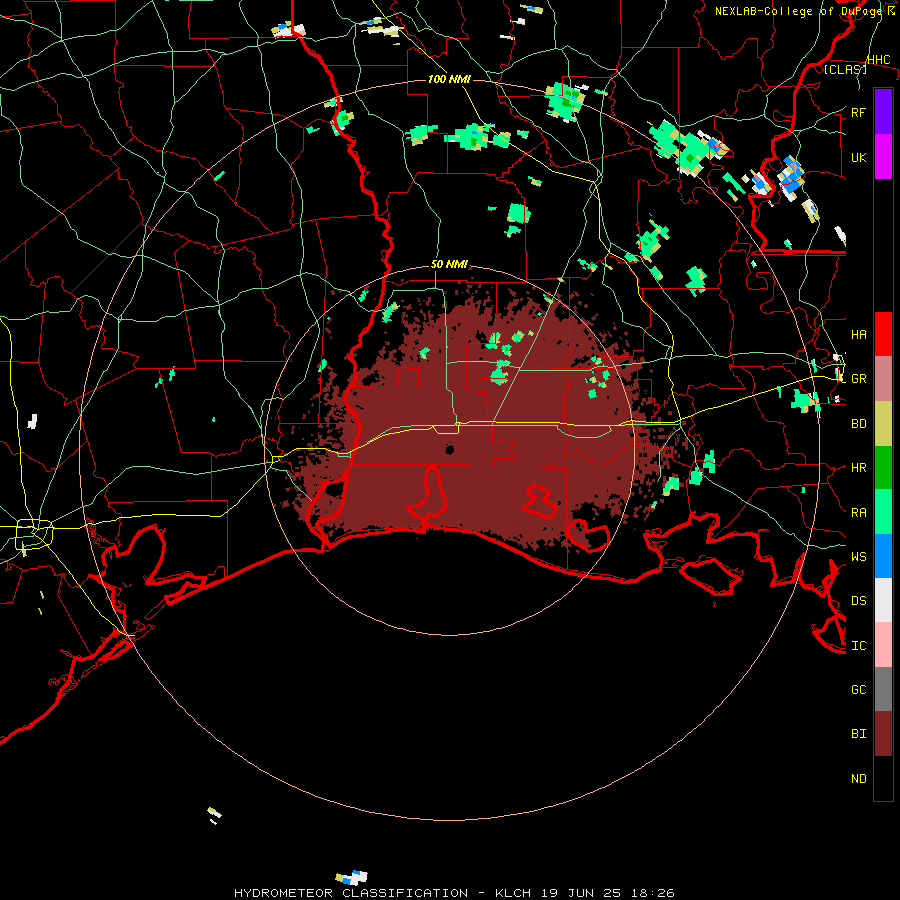Click the 'DS' legend label

point(859,601)
